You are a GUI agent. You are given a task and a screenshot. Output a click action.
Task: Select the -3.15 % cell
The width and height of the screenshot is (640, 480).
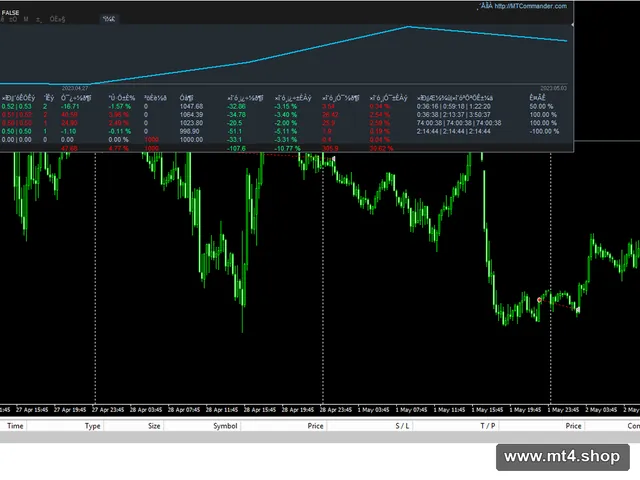[x=286, y=106]
